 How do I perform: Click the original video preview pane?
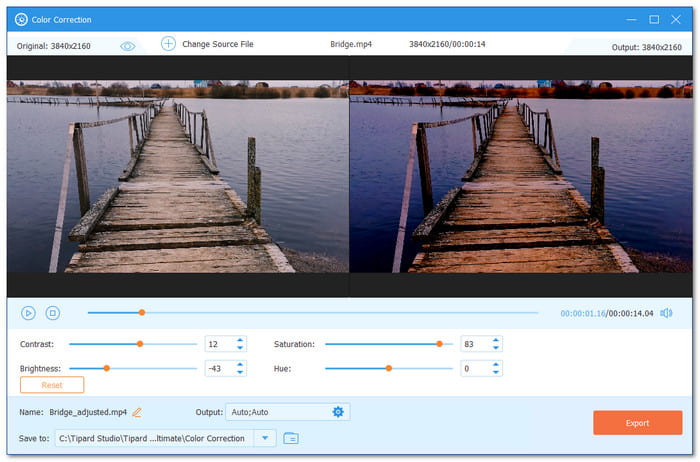178,176
